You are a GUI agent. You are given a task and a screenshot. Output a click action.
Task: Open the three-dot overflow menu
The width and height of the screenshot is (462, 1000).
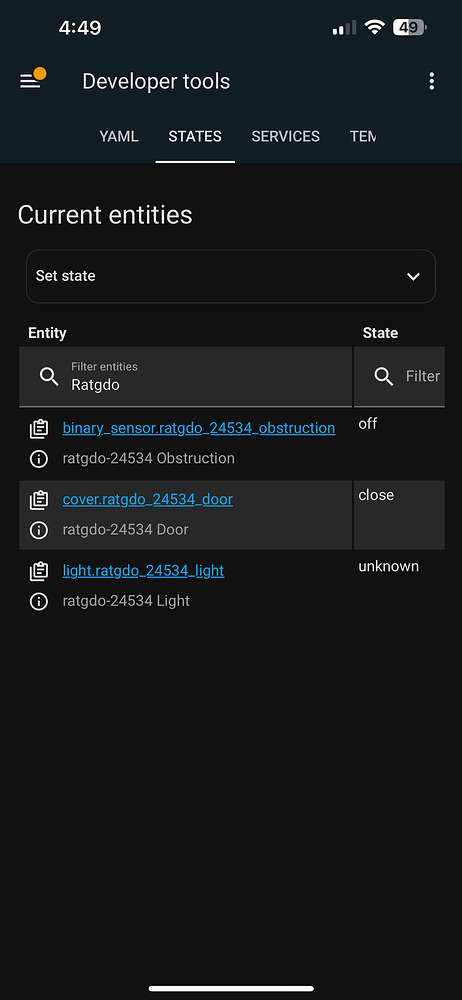[x=432, y=81]
